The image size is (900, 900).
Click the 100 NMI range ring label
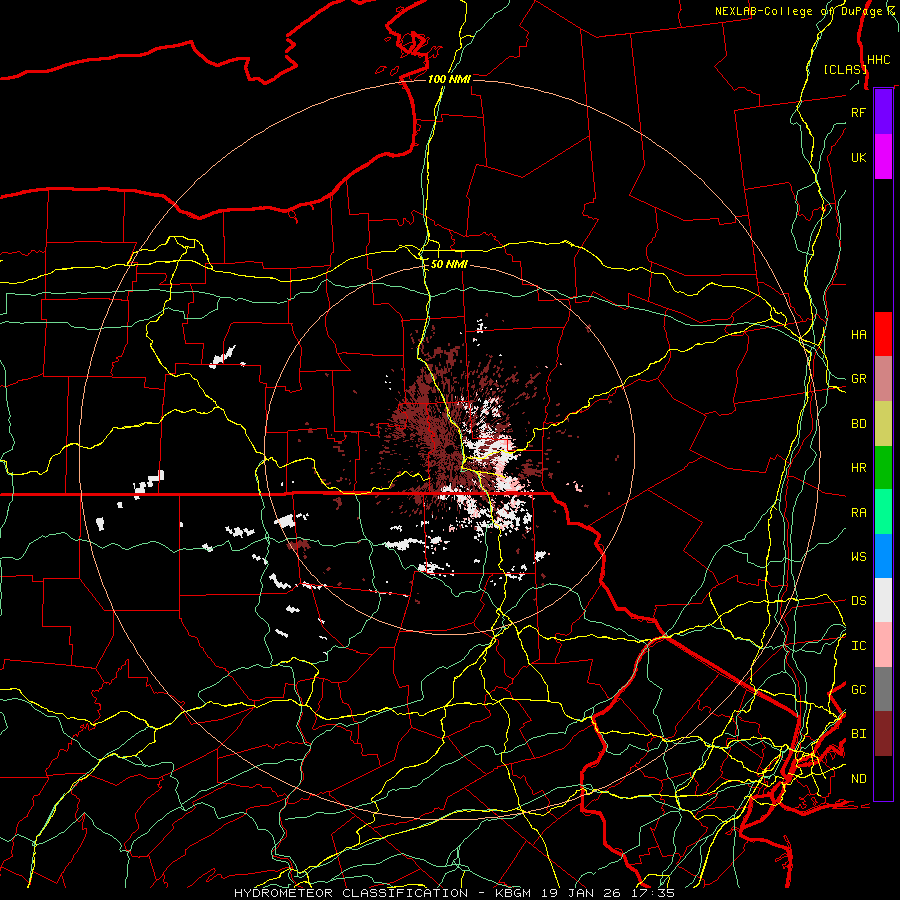[x=449, y=79]
